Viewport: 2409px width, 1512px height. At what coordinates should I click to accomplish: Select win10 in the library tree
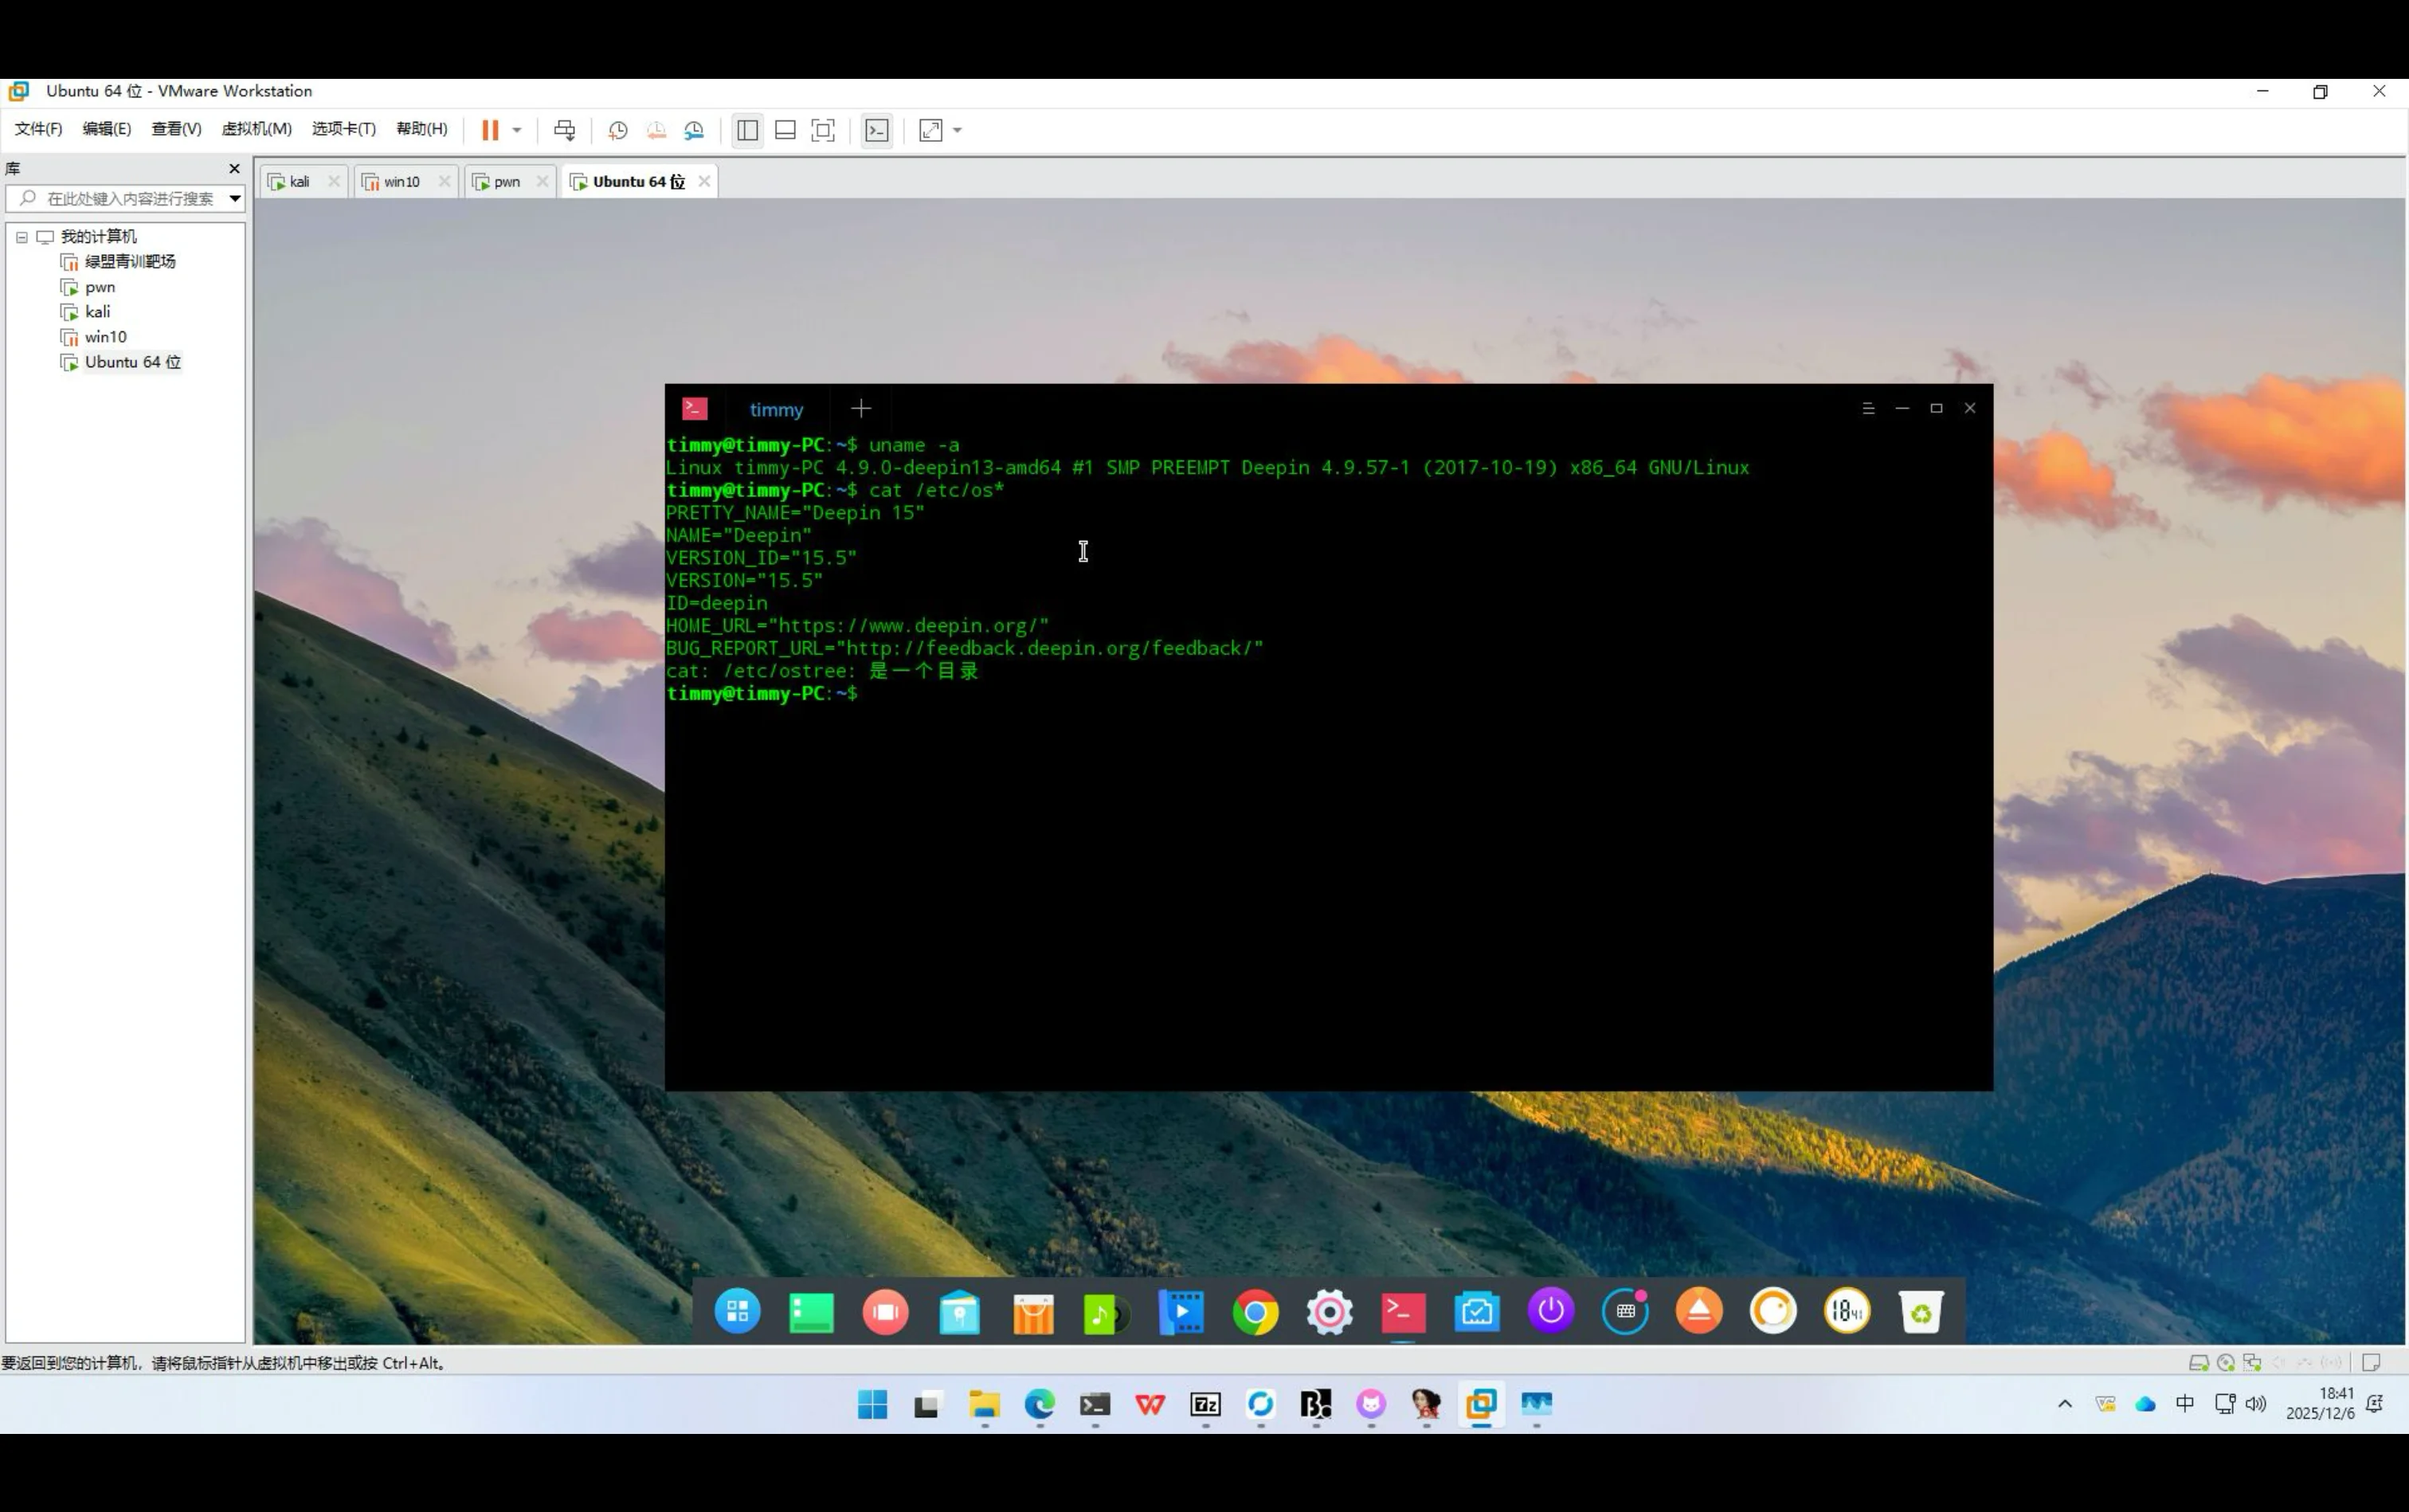click(105, 337)
